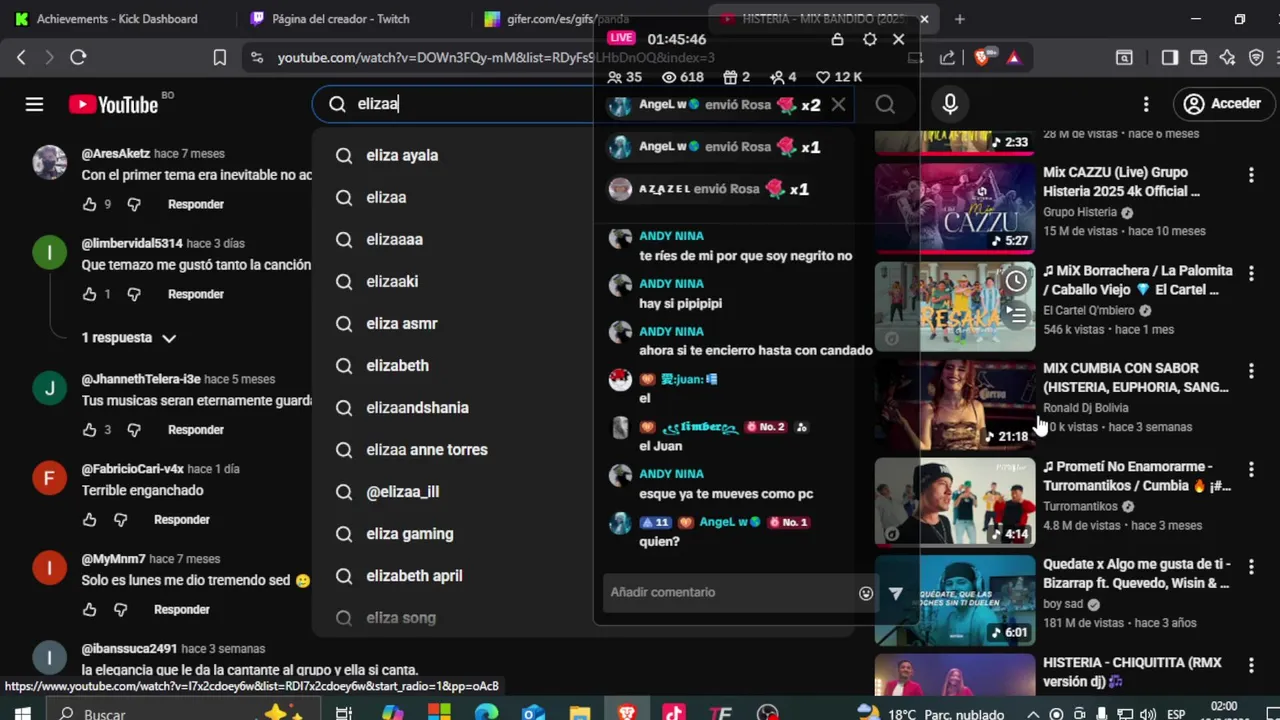Viewport: 1280px width, 720px height.
Task: Dislike the comment by @AresAketz
Action: coord(134,204)
